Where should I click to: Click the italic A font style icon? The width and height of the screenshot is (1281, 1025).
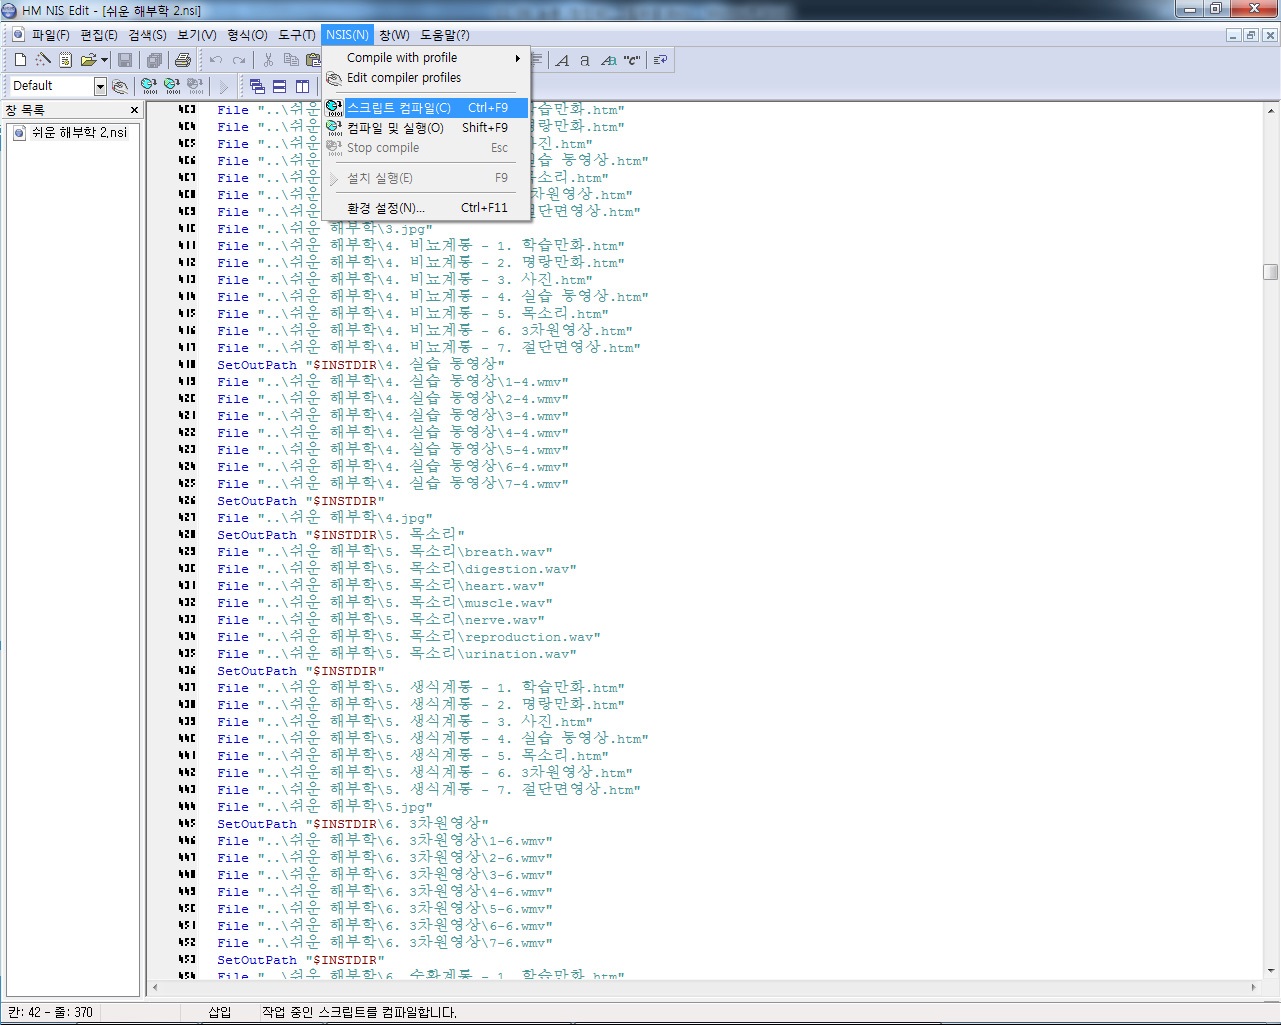click(563, 60)
